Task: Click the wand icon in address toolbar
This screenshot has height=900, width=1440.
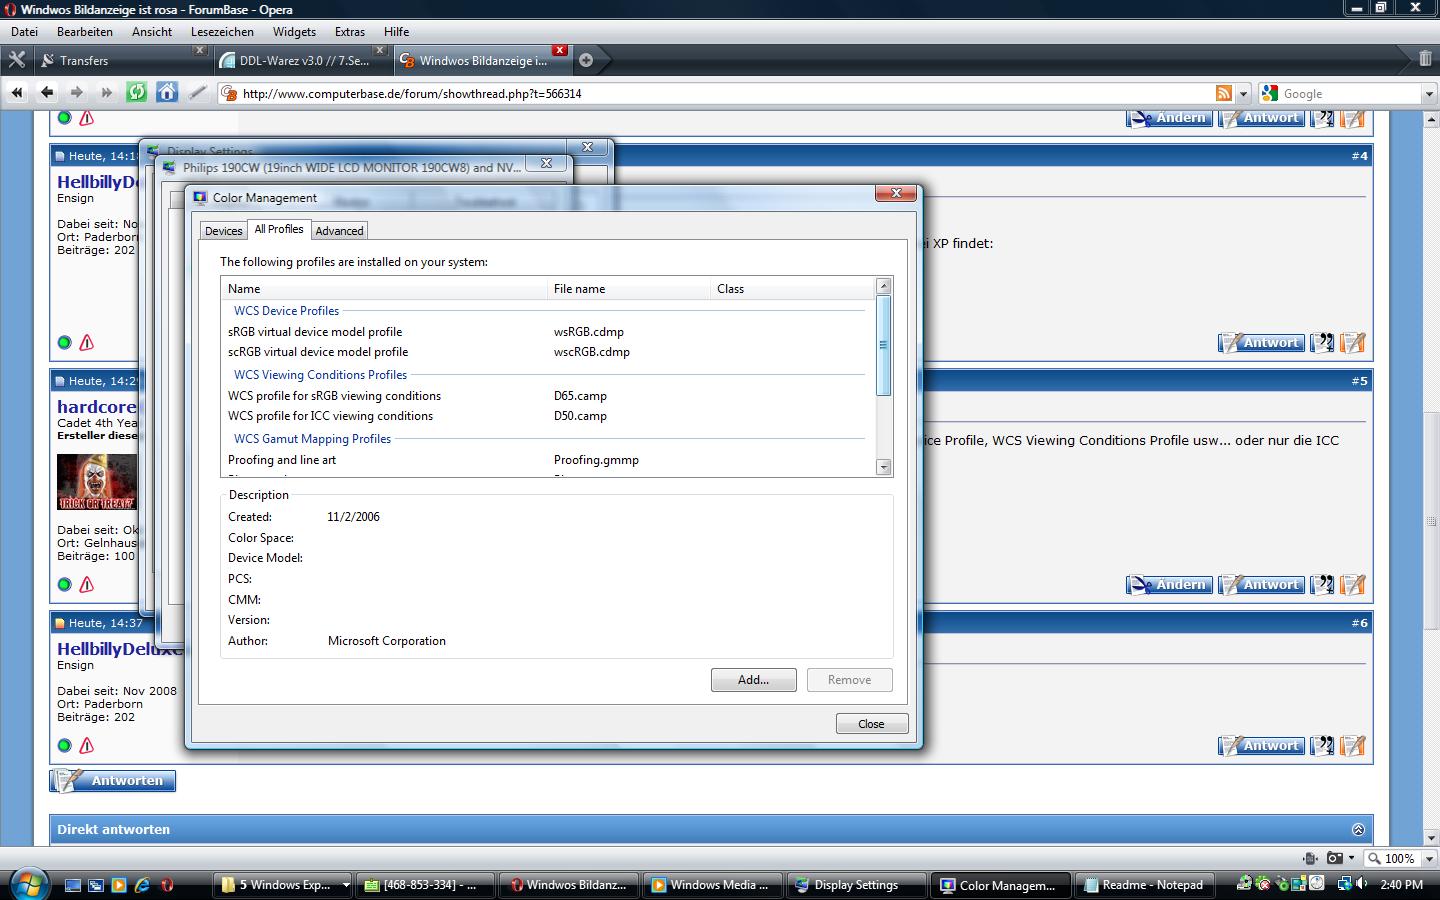Action: click(x=198, y=93)
